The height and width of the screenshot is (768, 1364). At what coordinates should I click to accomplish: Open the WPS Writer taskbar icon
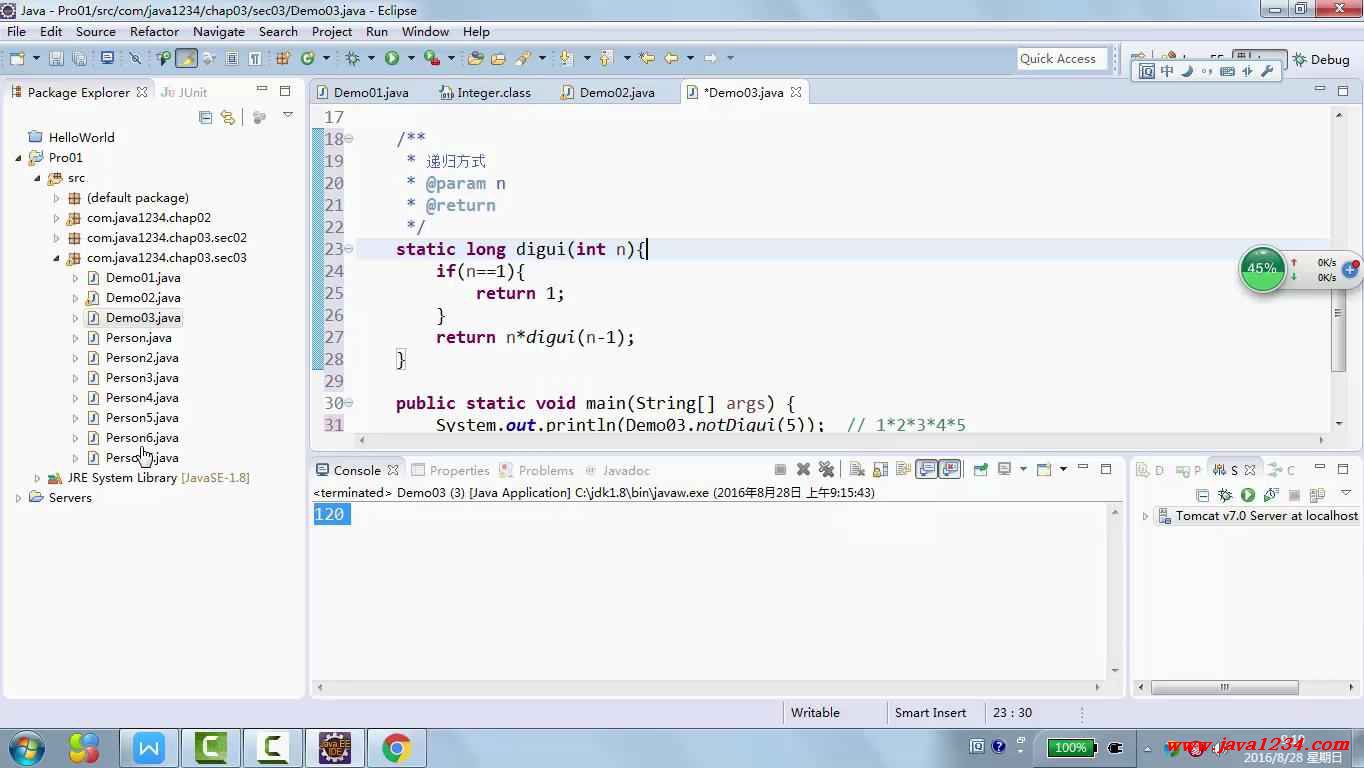click(x=149, y=747)
